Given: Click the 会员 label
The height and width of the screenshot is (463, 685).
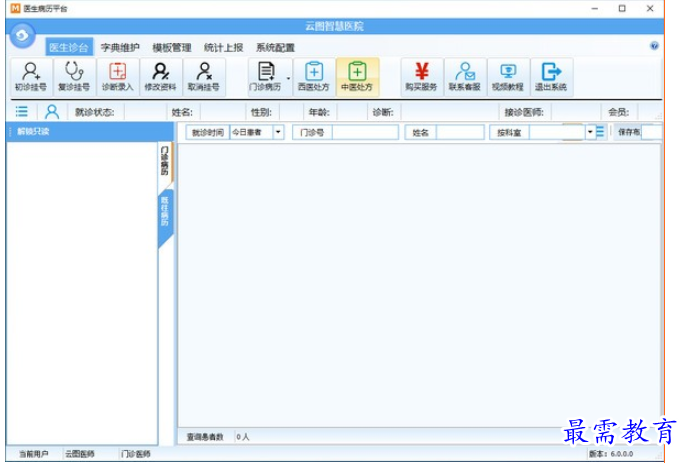Looking at the screenshot, I should tap(619, 112).
